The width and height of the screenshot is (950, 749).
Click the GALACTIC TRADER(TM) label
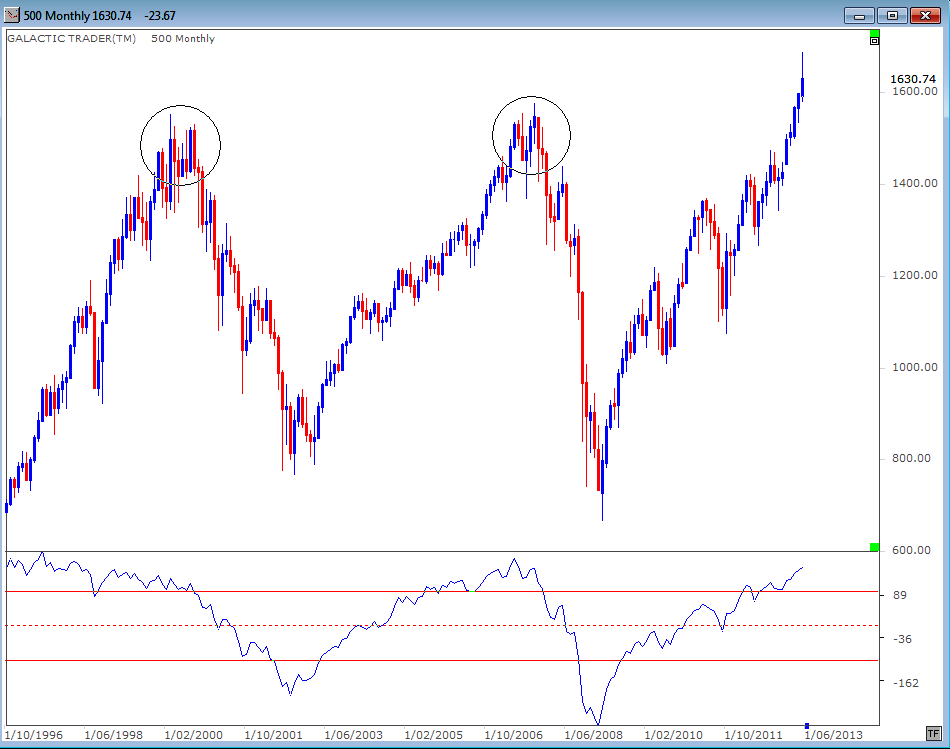[71, 38]
